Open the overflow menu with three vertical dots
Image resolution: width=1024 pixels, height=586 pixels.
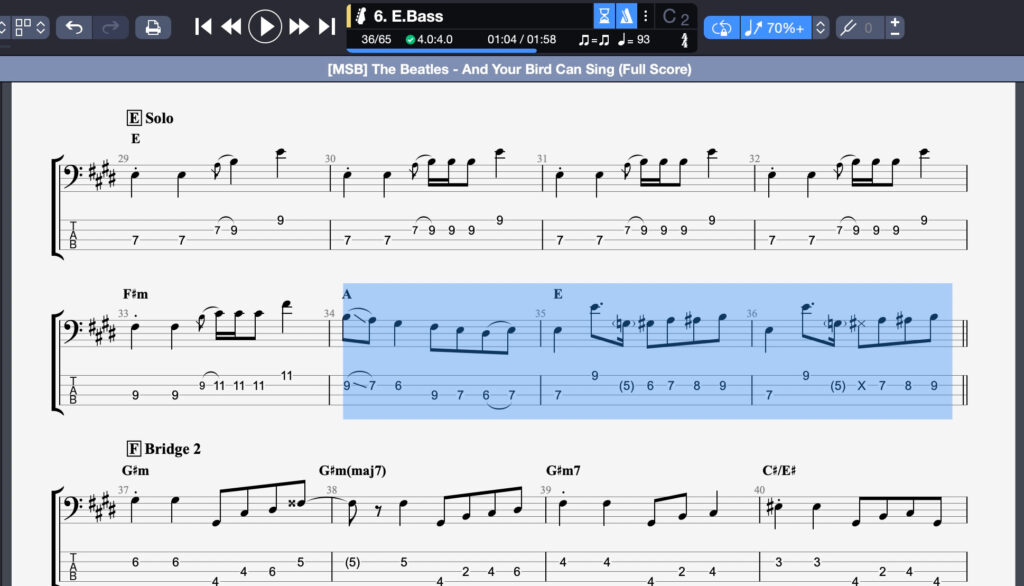644,15
